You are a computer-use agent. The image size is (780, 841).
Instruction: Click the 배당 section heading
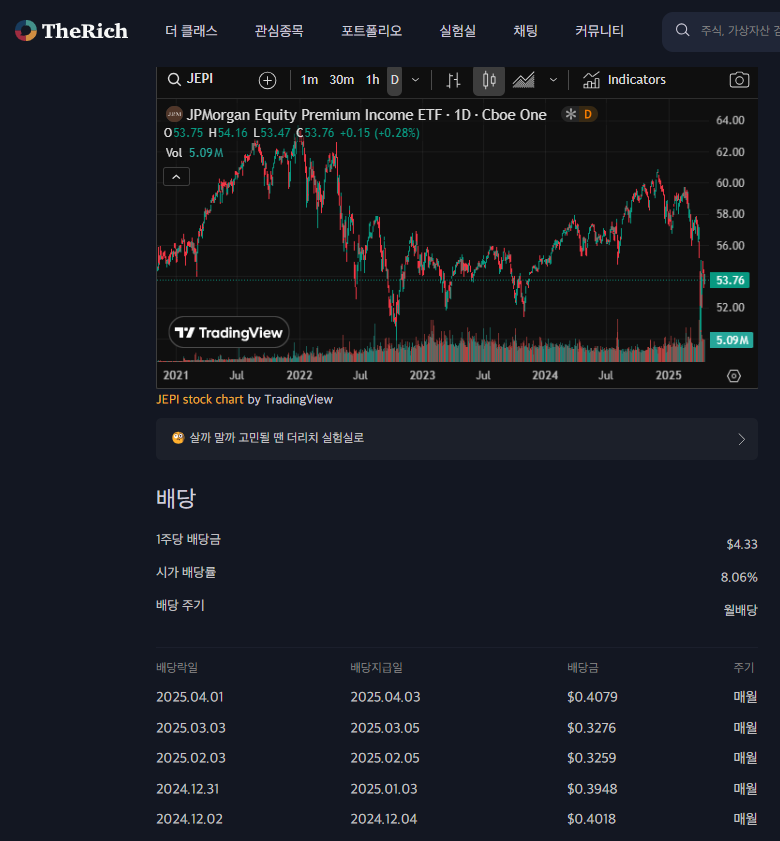coord(176,498)
